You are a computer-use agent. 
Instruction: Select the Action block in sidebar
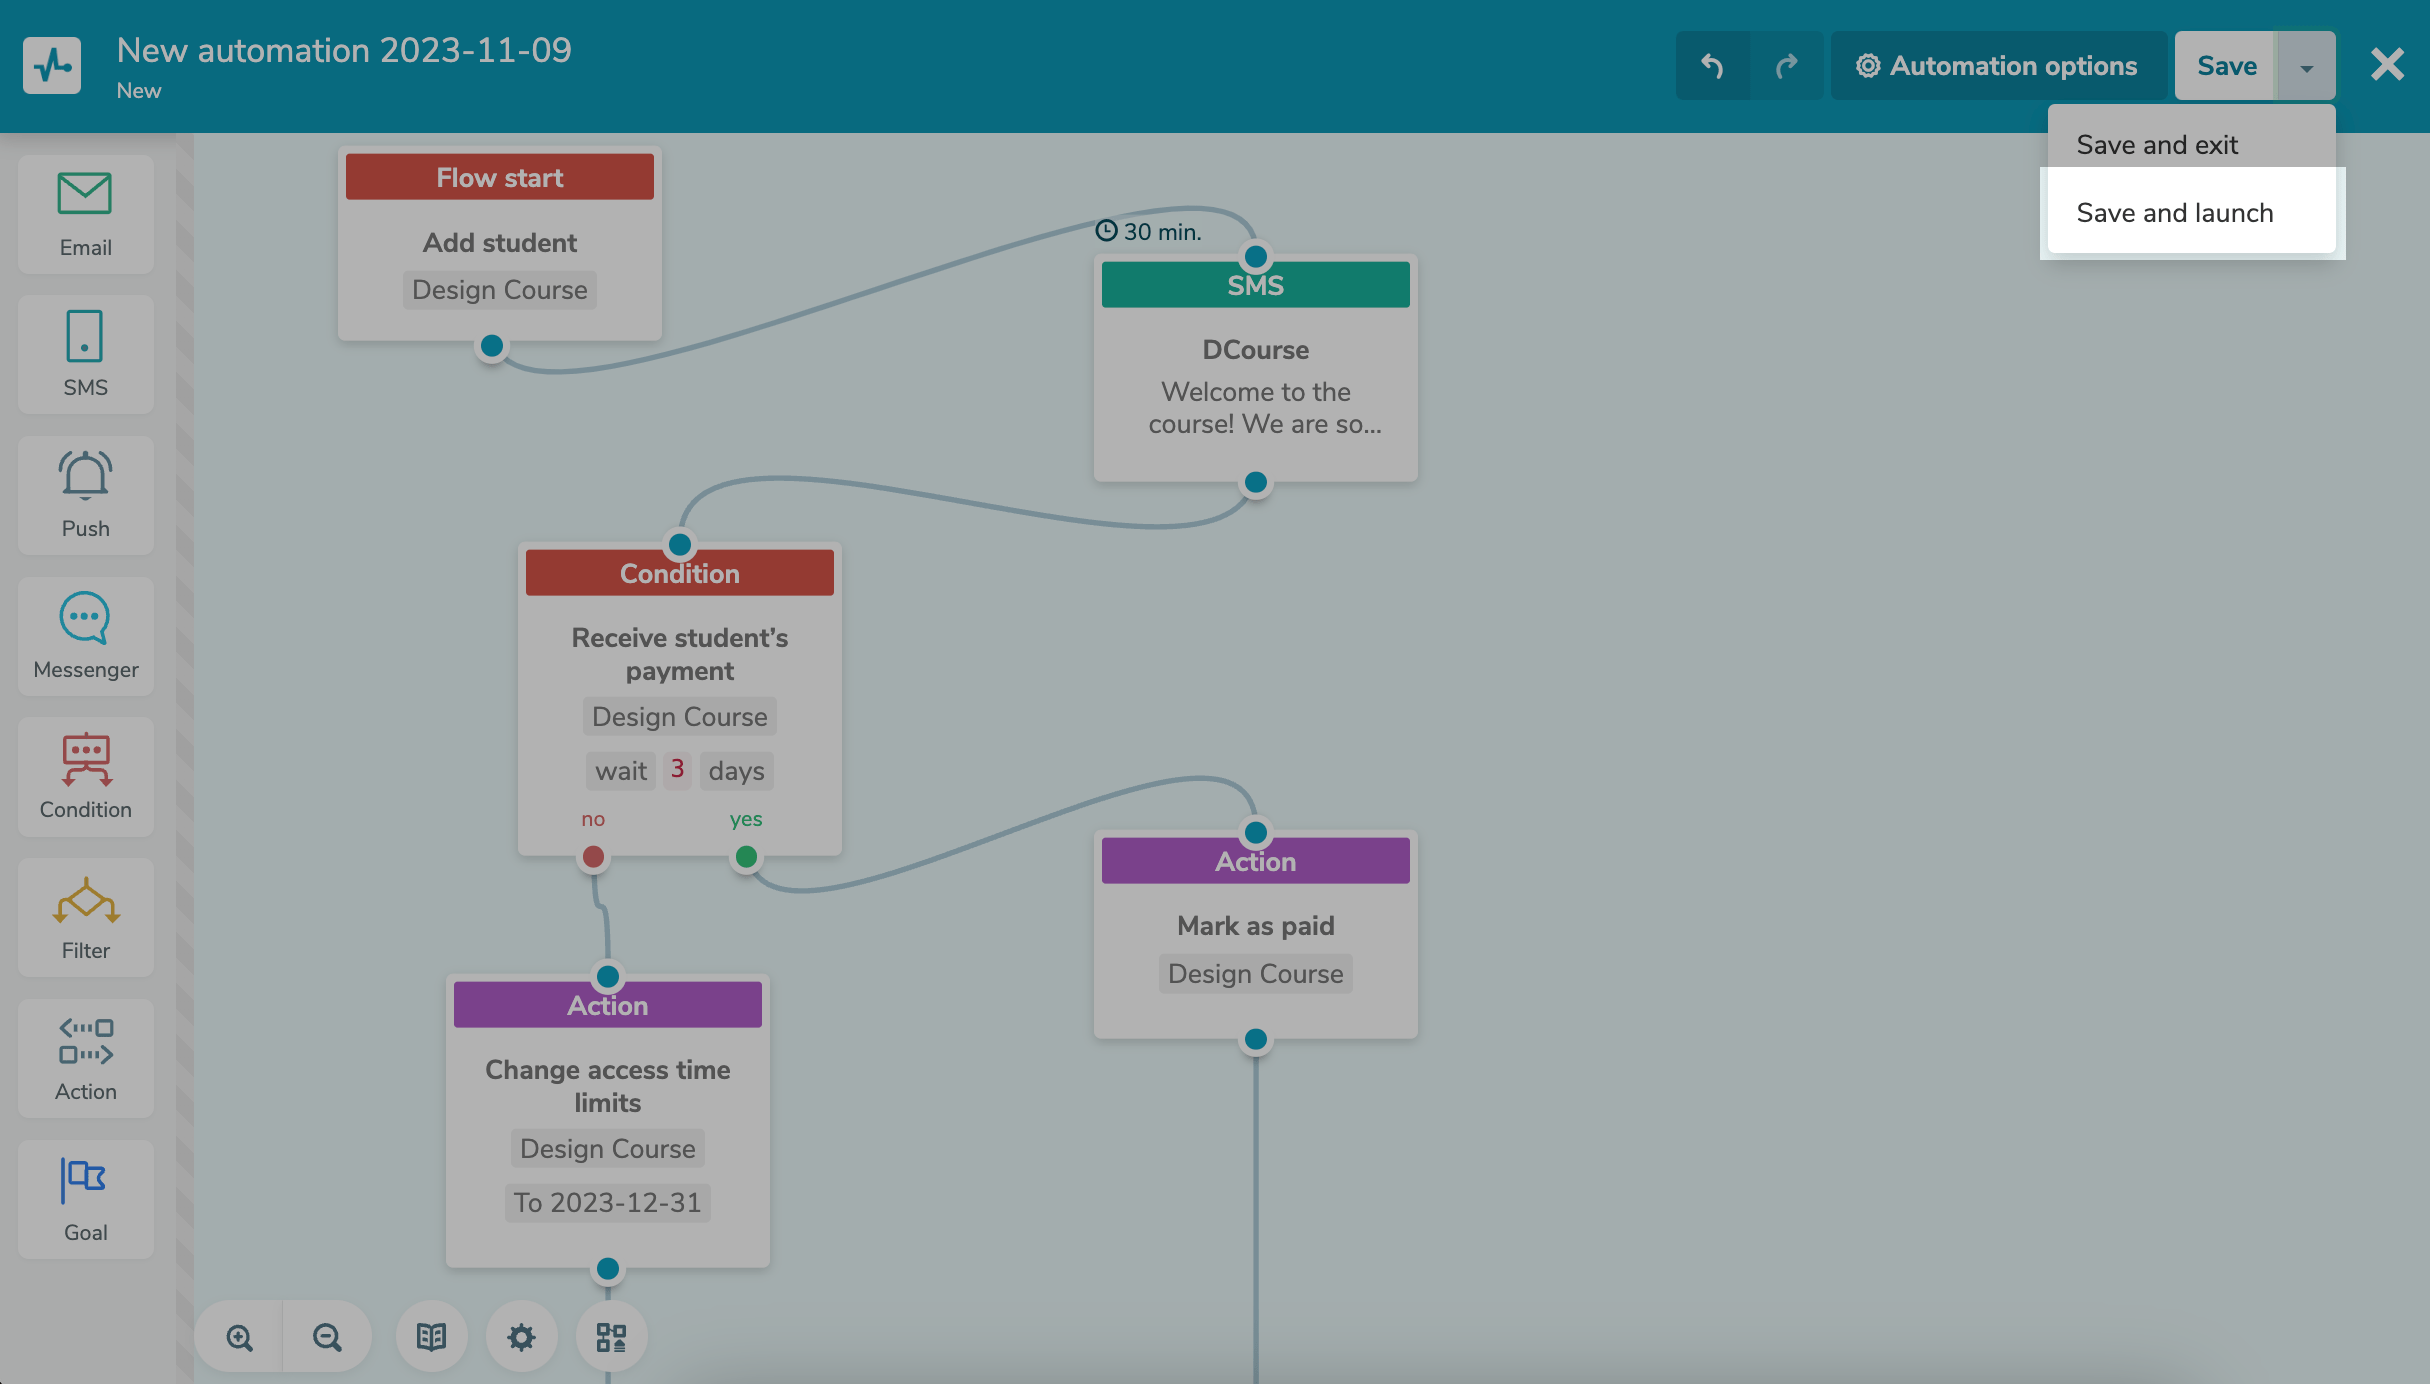click(85, 1058)
